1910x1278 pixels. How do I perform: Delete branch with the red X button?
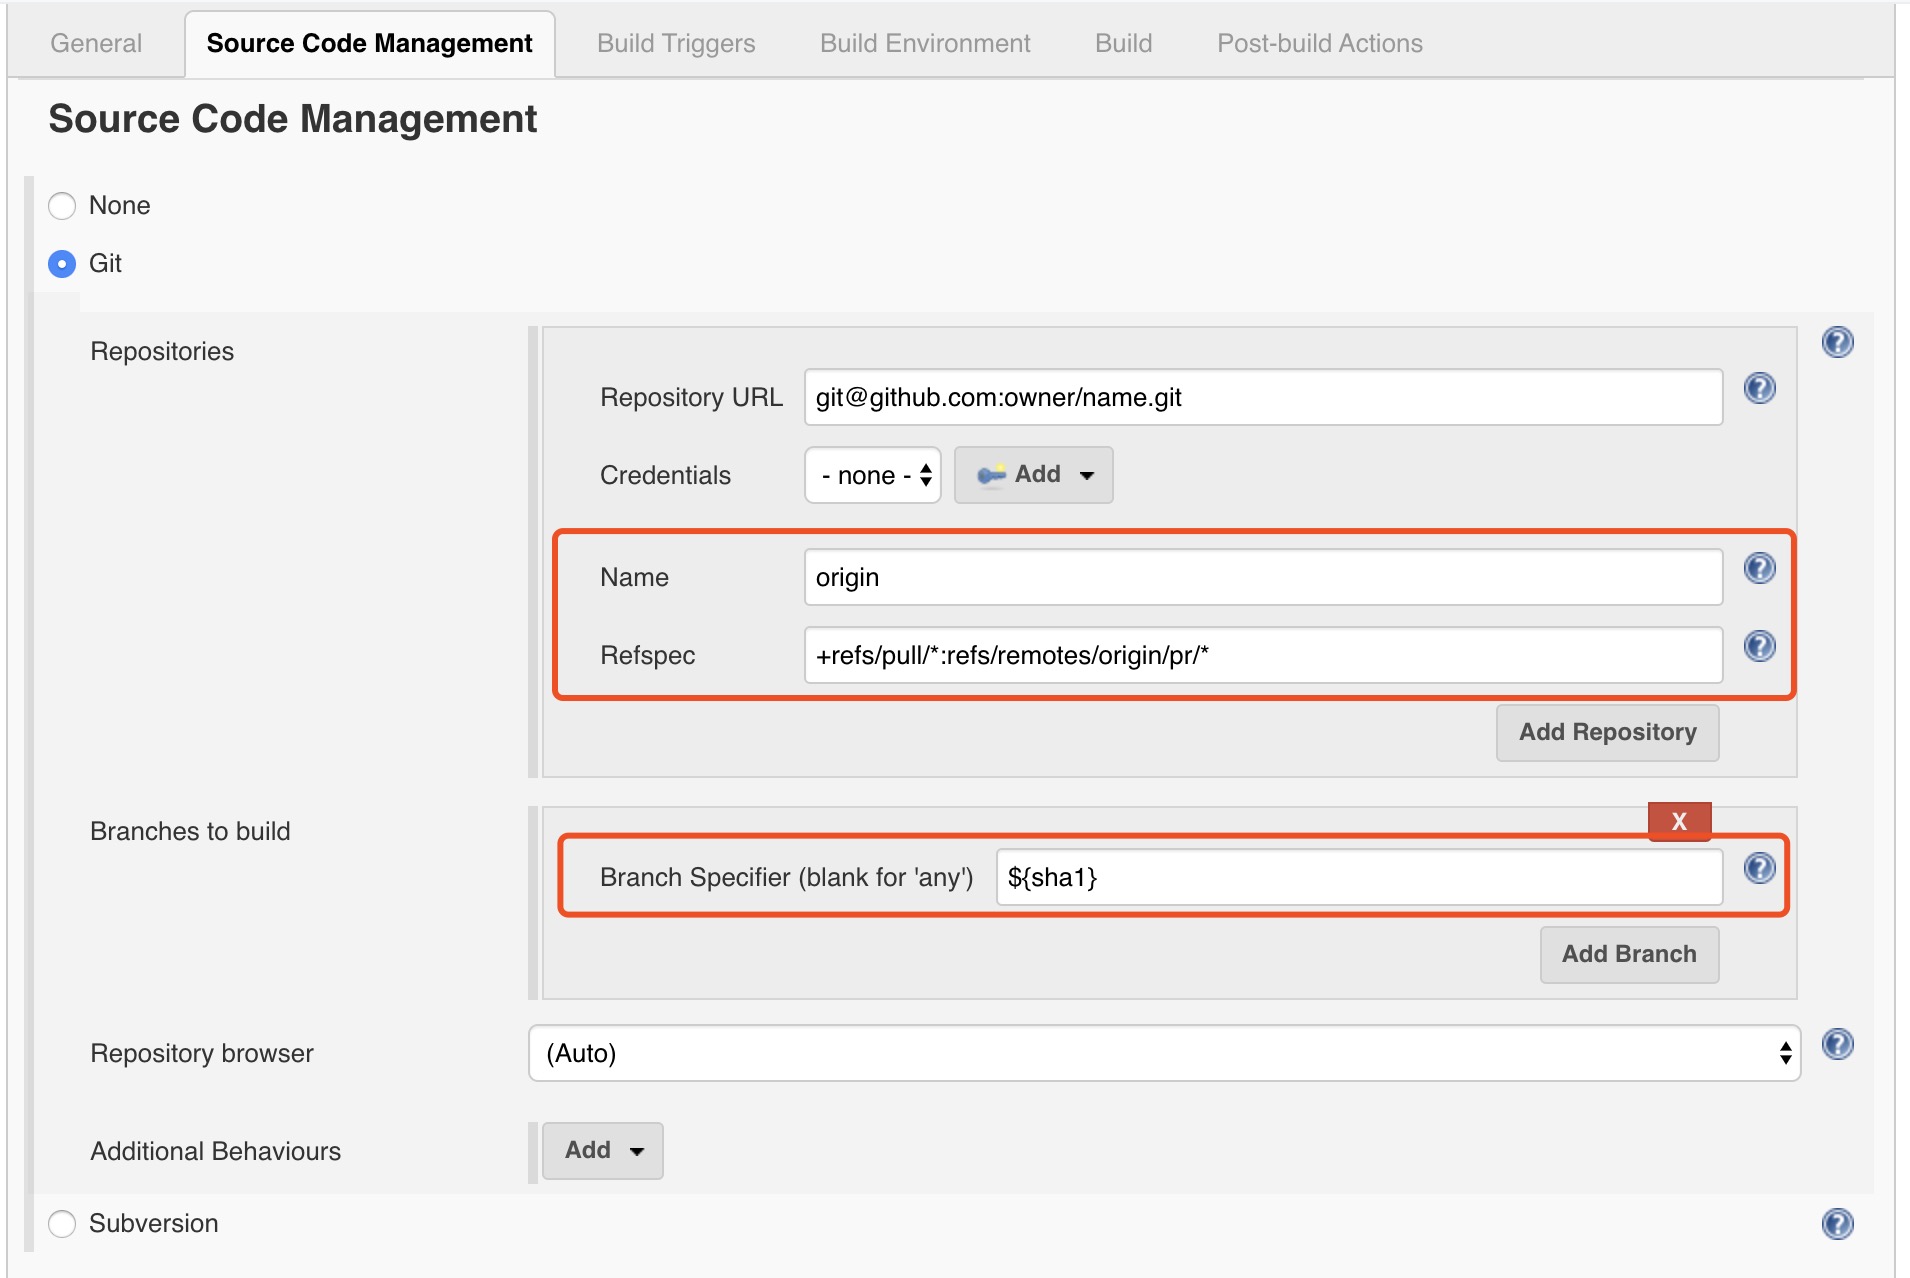point(1679,821)
